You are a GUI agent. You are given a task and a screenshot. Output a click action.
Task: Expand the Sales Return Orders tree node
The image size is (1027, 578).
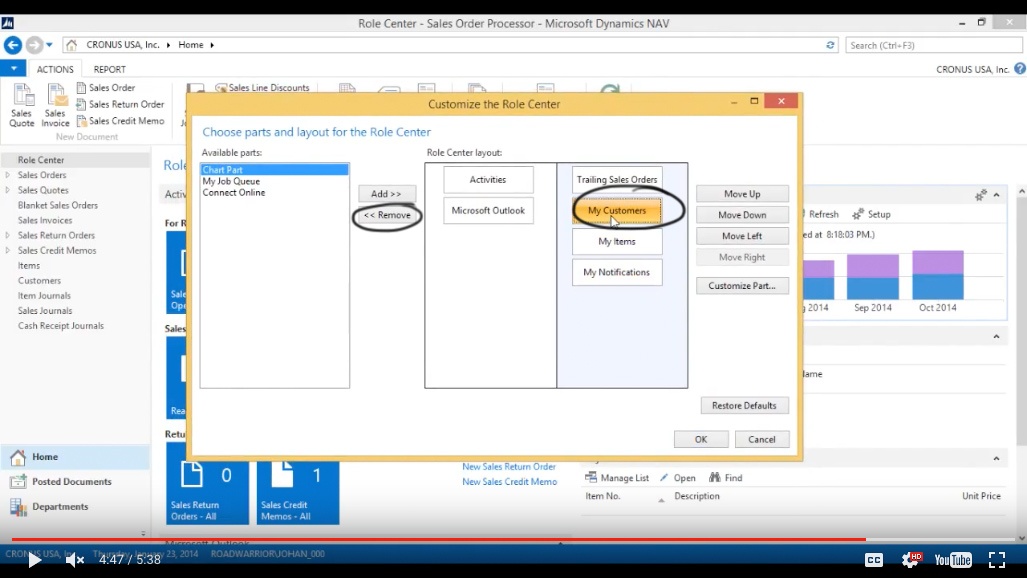(8, 235)
